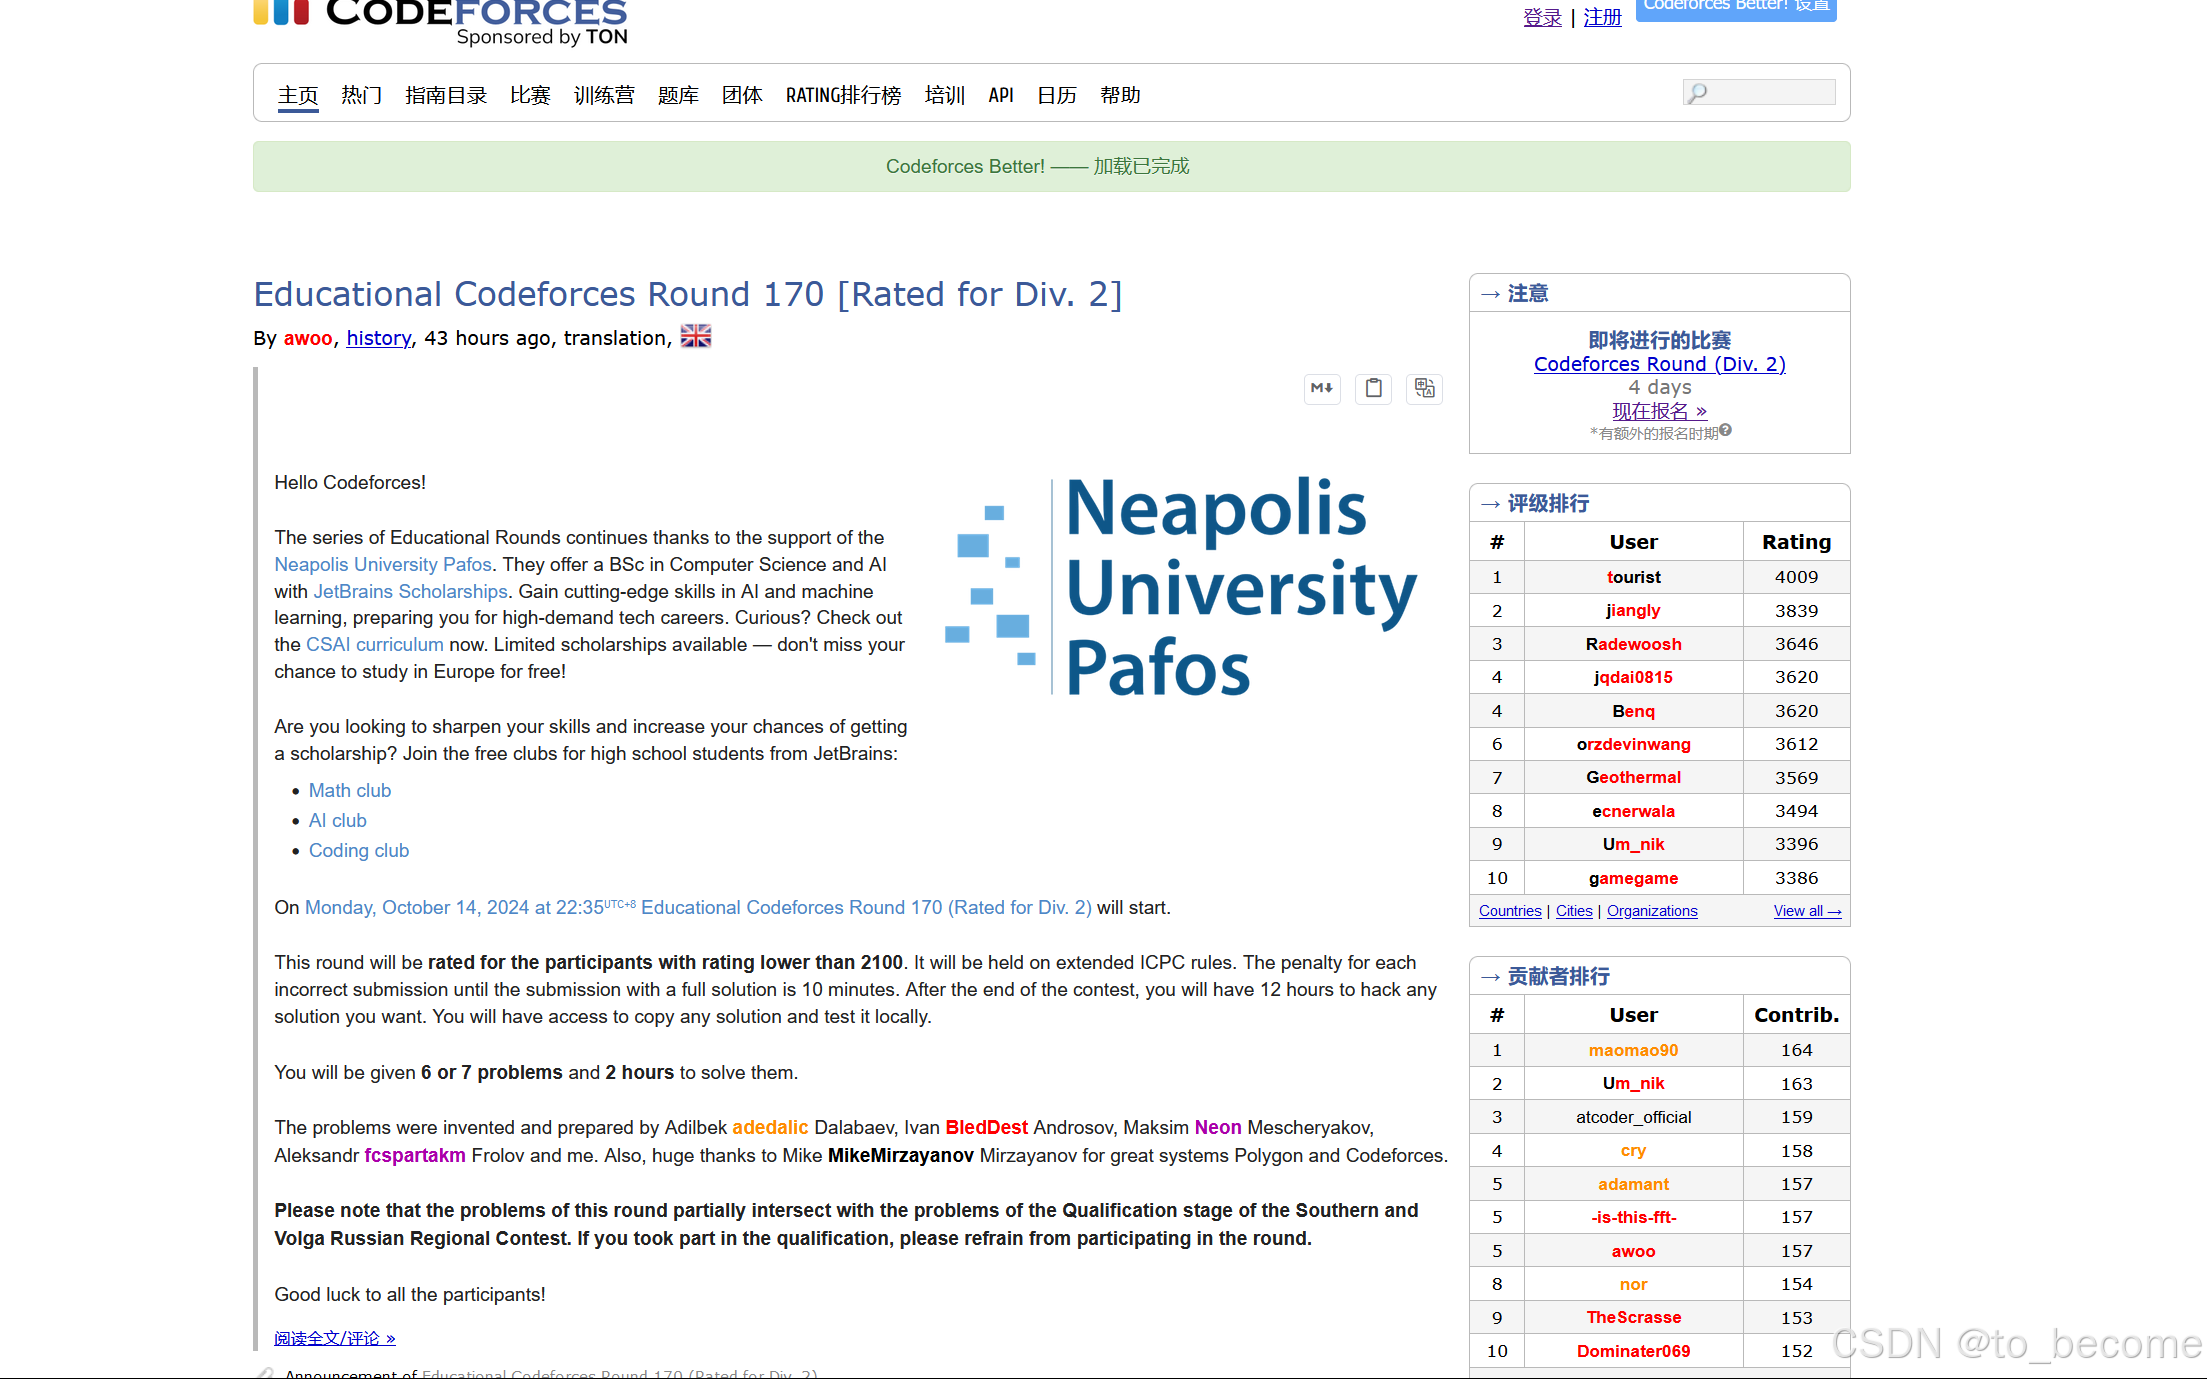The height and width of the screenshot is (1379, 2207).
Task: Go to RATING排行榜 in navigation bar
Action: click(843, 95)
